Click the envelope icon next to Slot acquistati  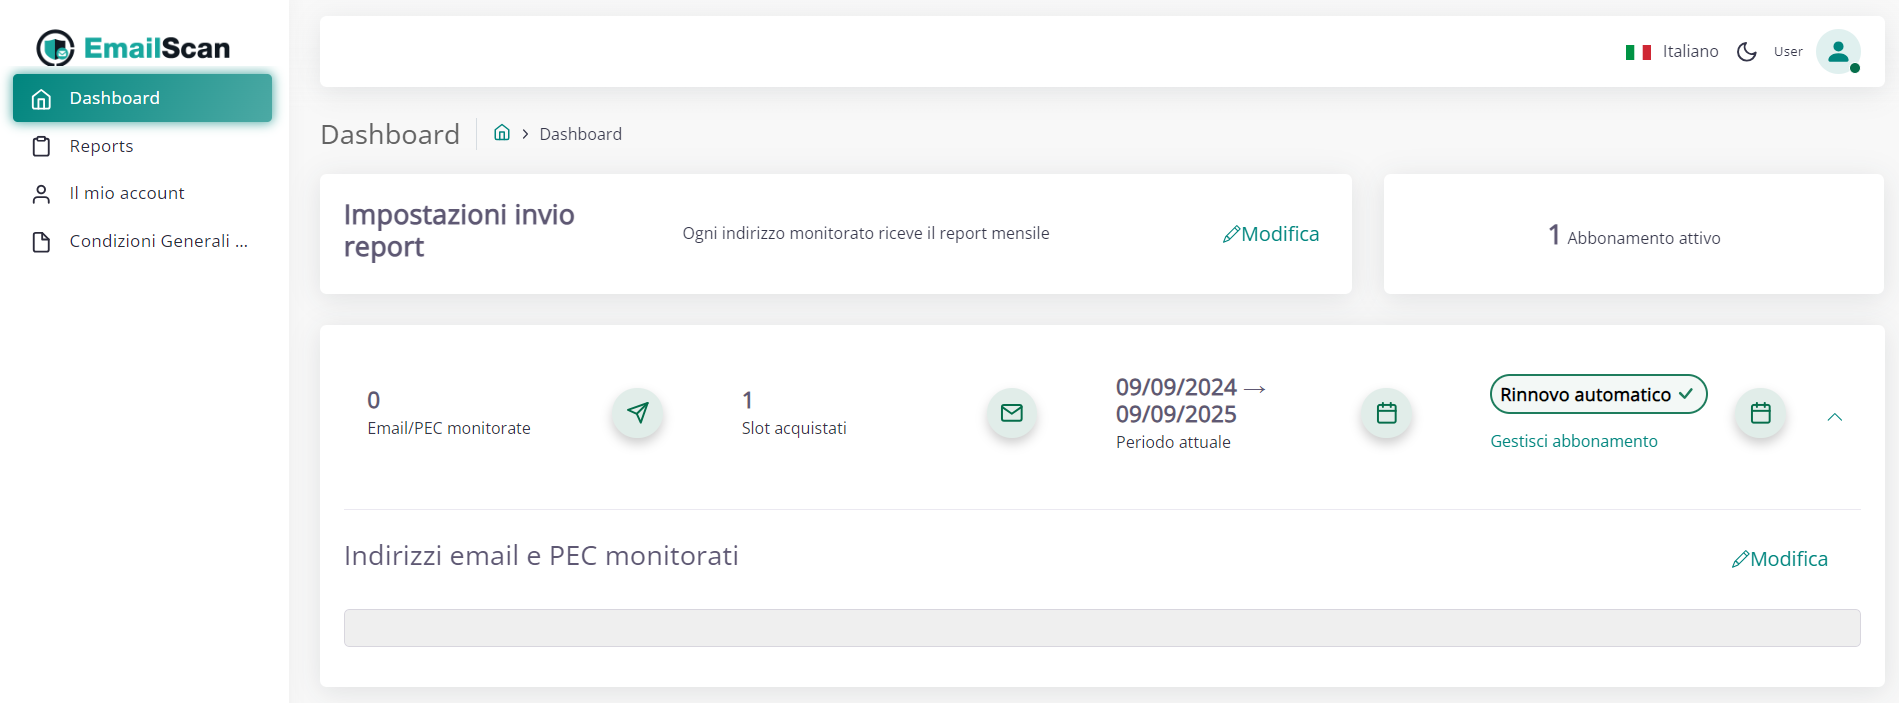click(1012, 413)
